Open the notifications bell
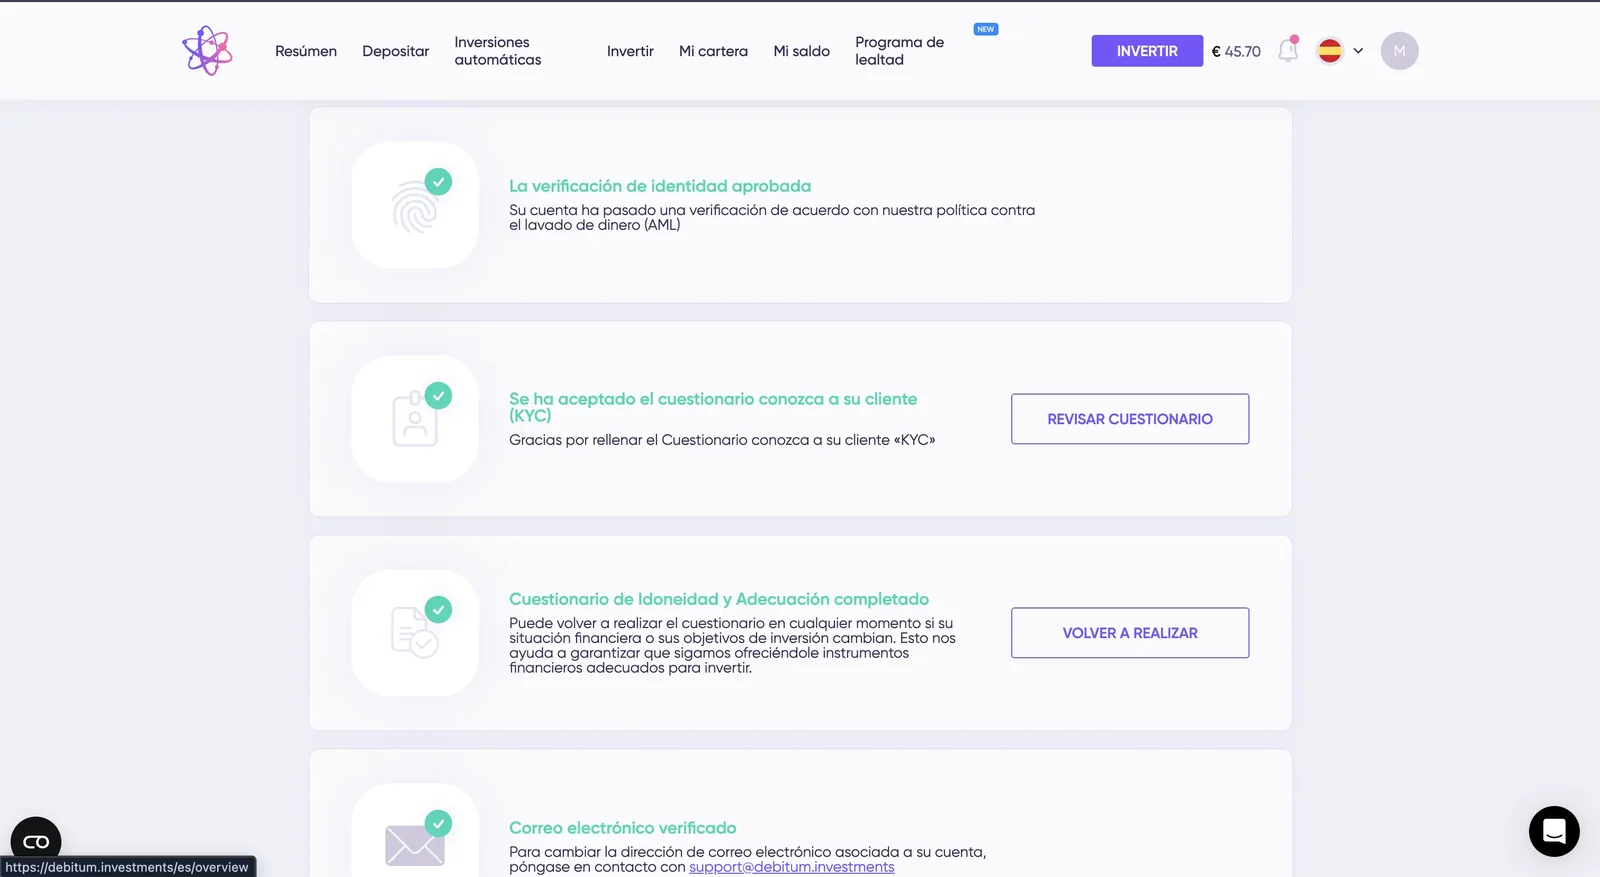 [1288, 50]
